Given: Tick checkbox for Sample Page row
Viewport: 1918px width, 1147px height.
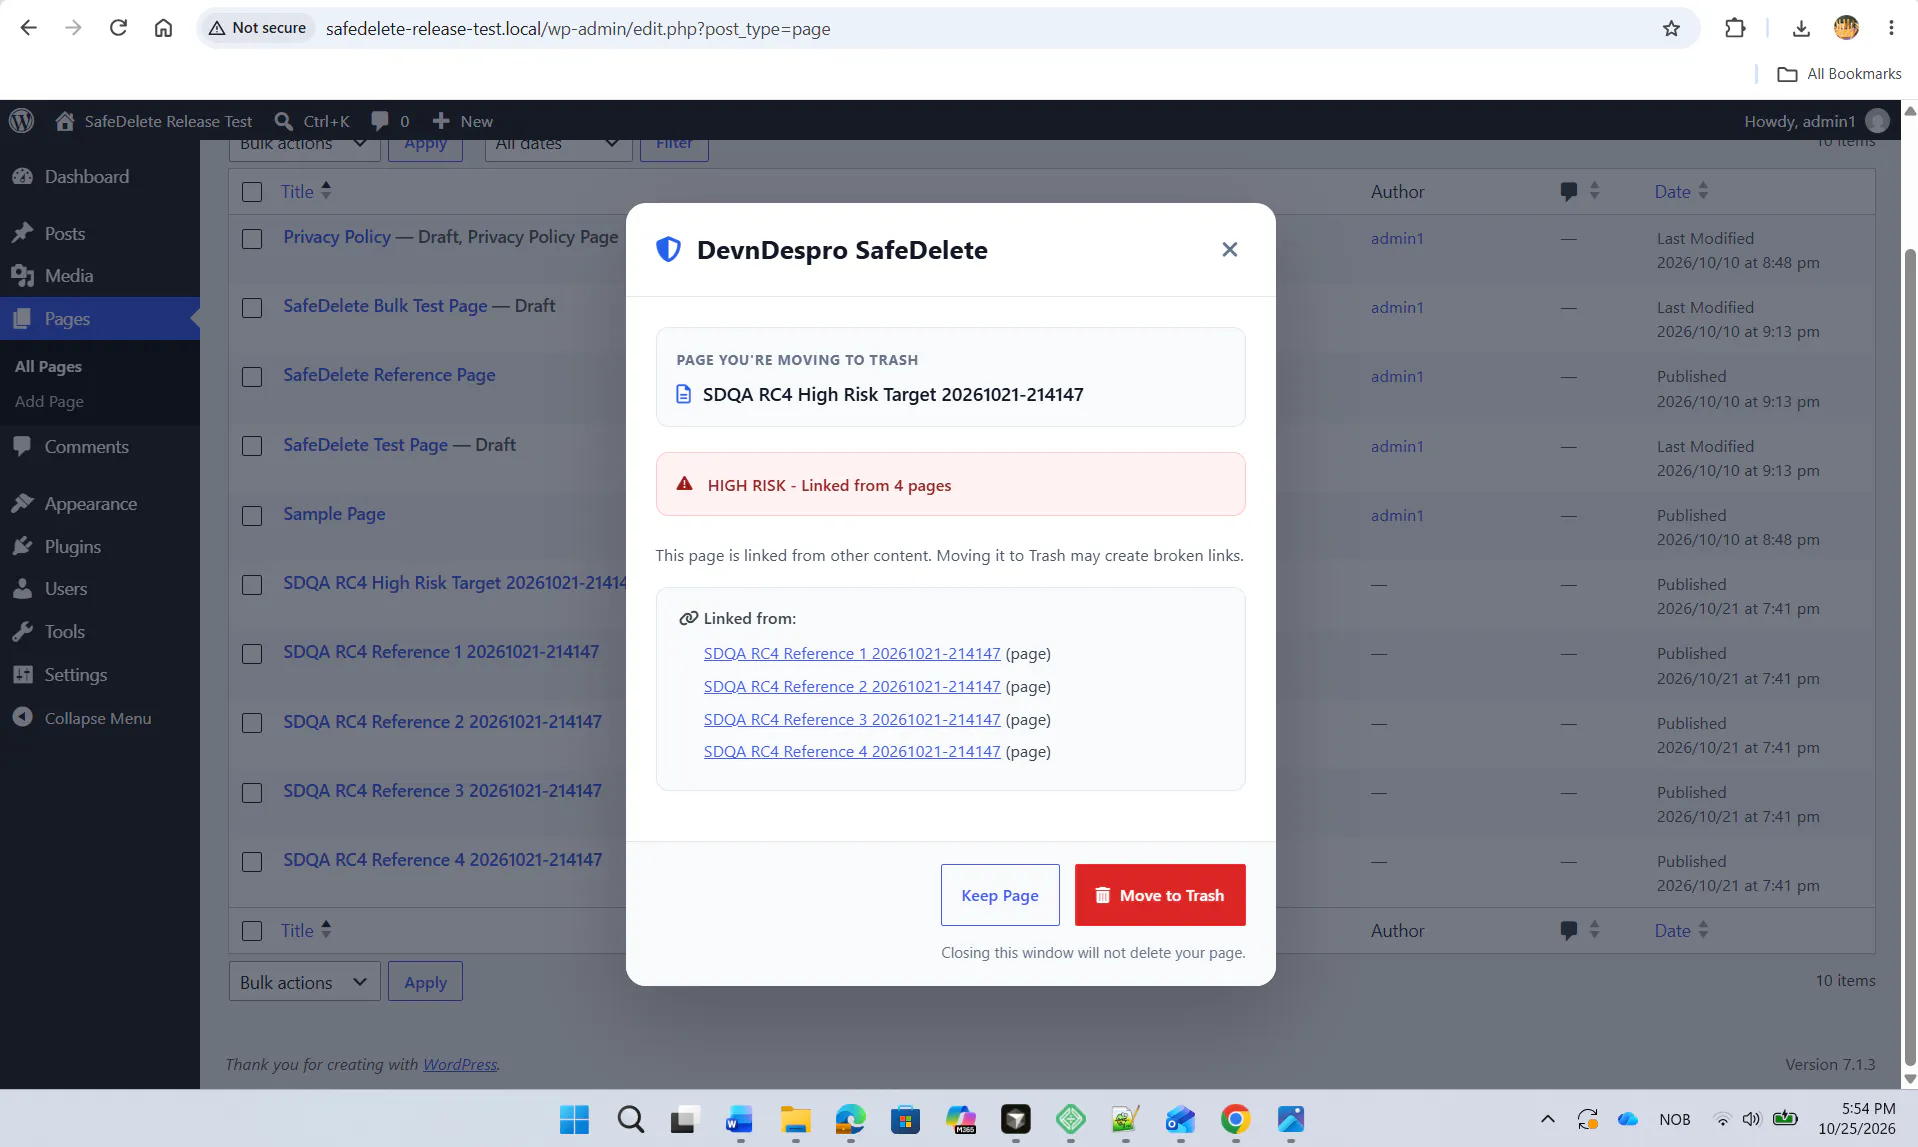Looking at the screenshot, I should [252, 516].
